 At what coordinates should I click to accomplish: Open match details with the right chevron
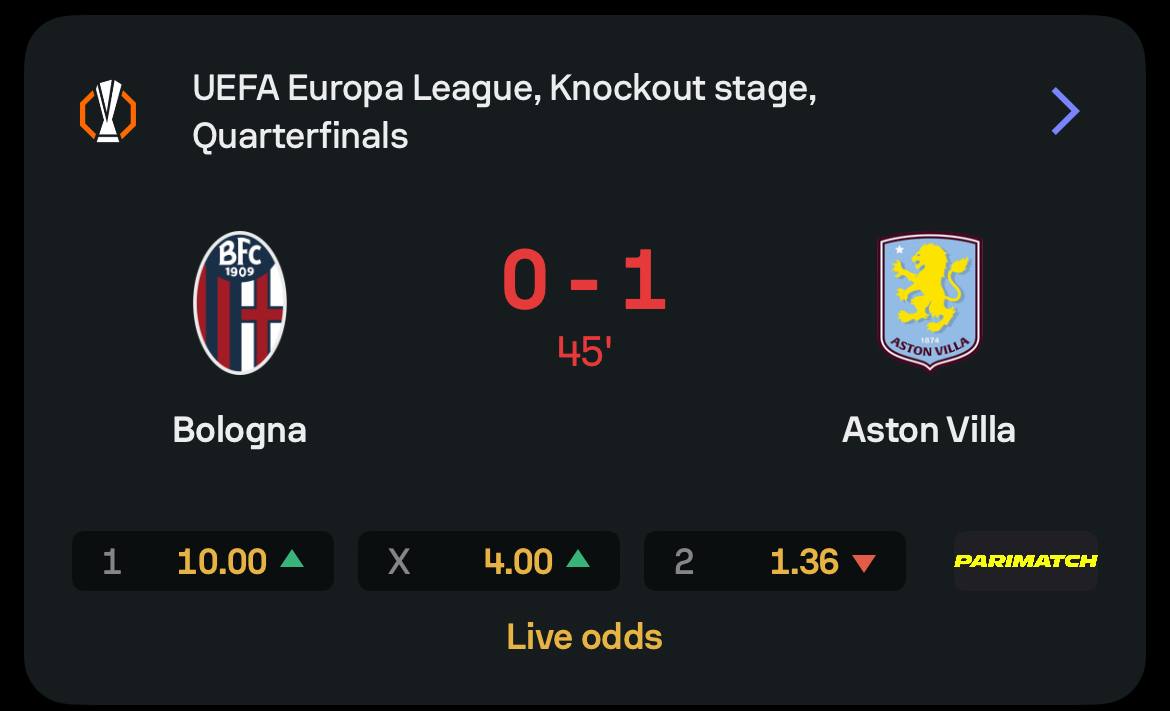pos(1065,111)
